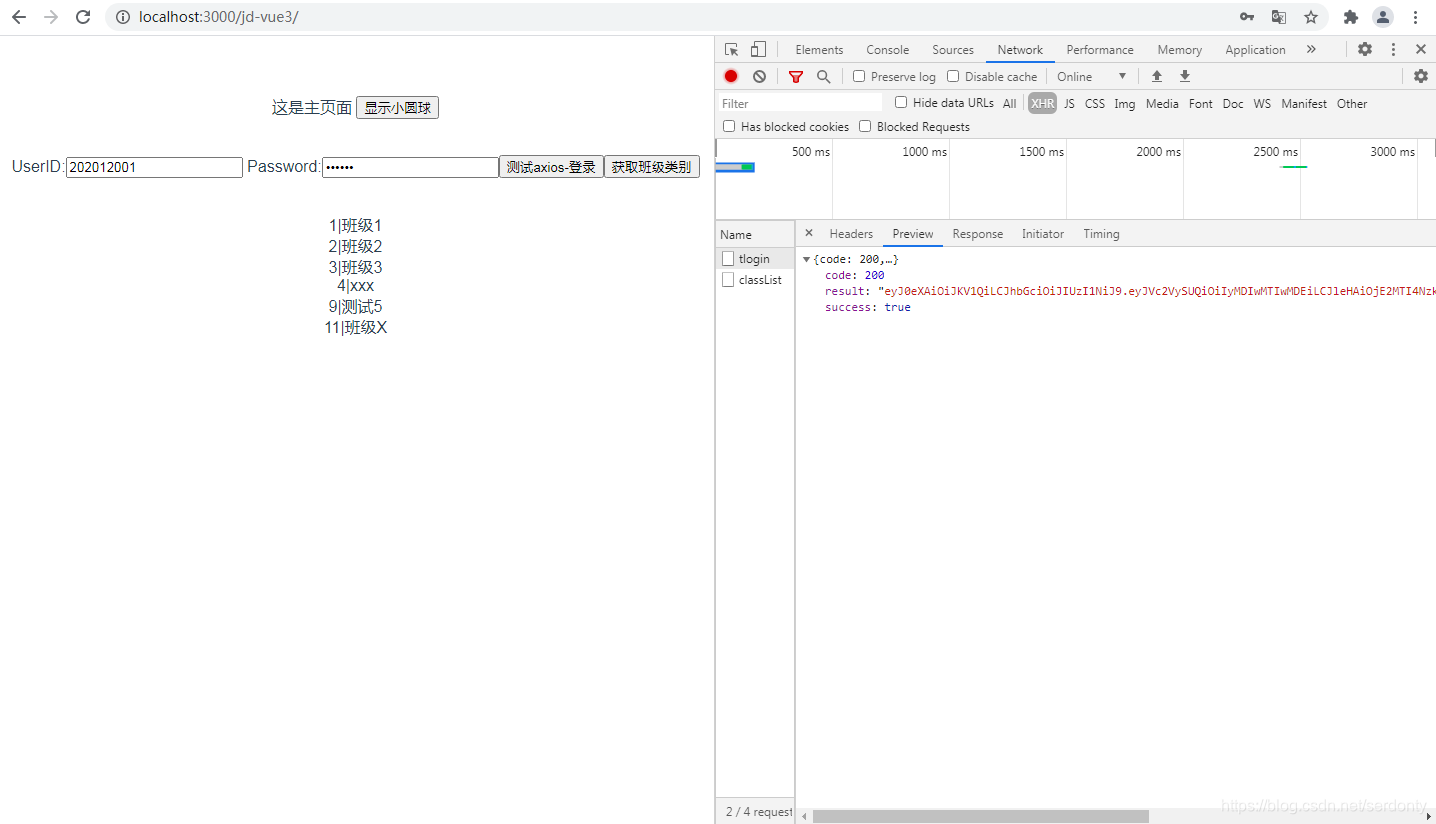Show more DevTools tabs chevron

click(x=1311, y=49)
